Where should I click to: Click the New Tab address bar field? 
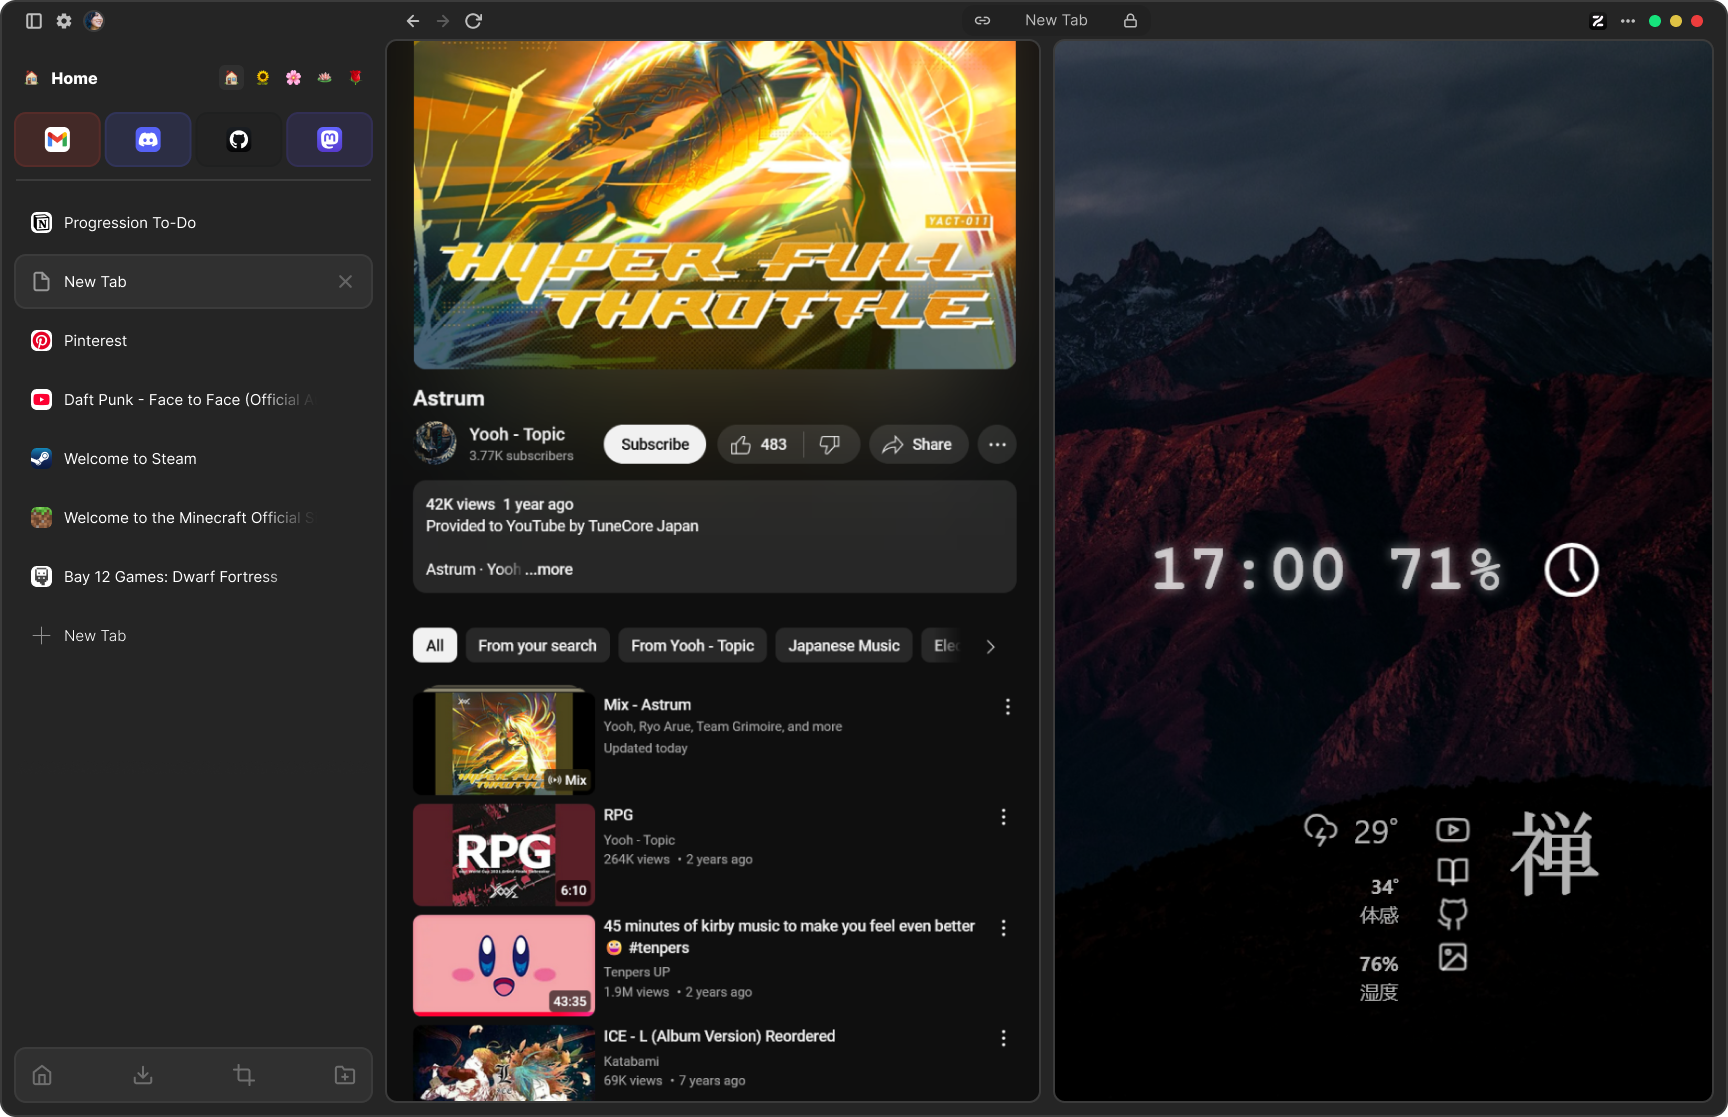click(1056, 20)
